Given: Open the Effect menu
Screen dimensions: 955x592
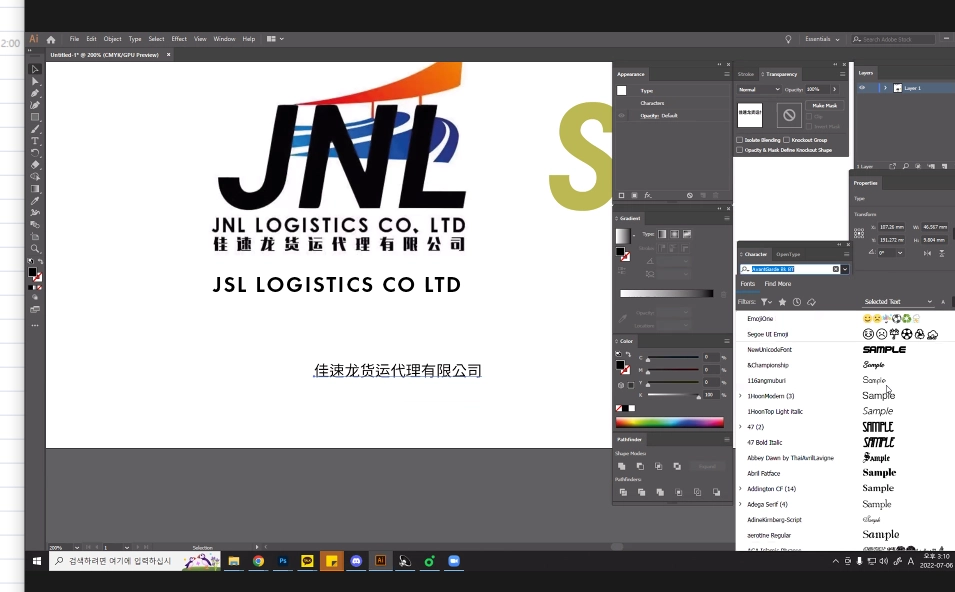Looking at the screenshot, I should (x=179, y=39).
